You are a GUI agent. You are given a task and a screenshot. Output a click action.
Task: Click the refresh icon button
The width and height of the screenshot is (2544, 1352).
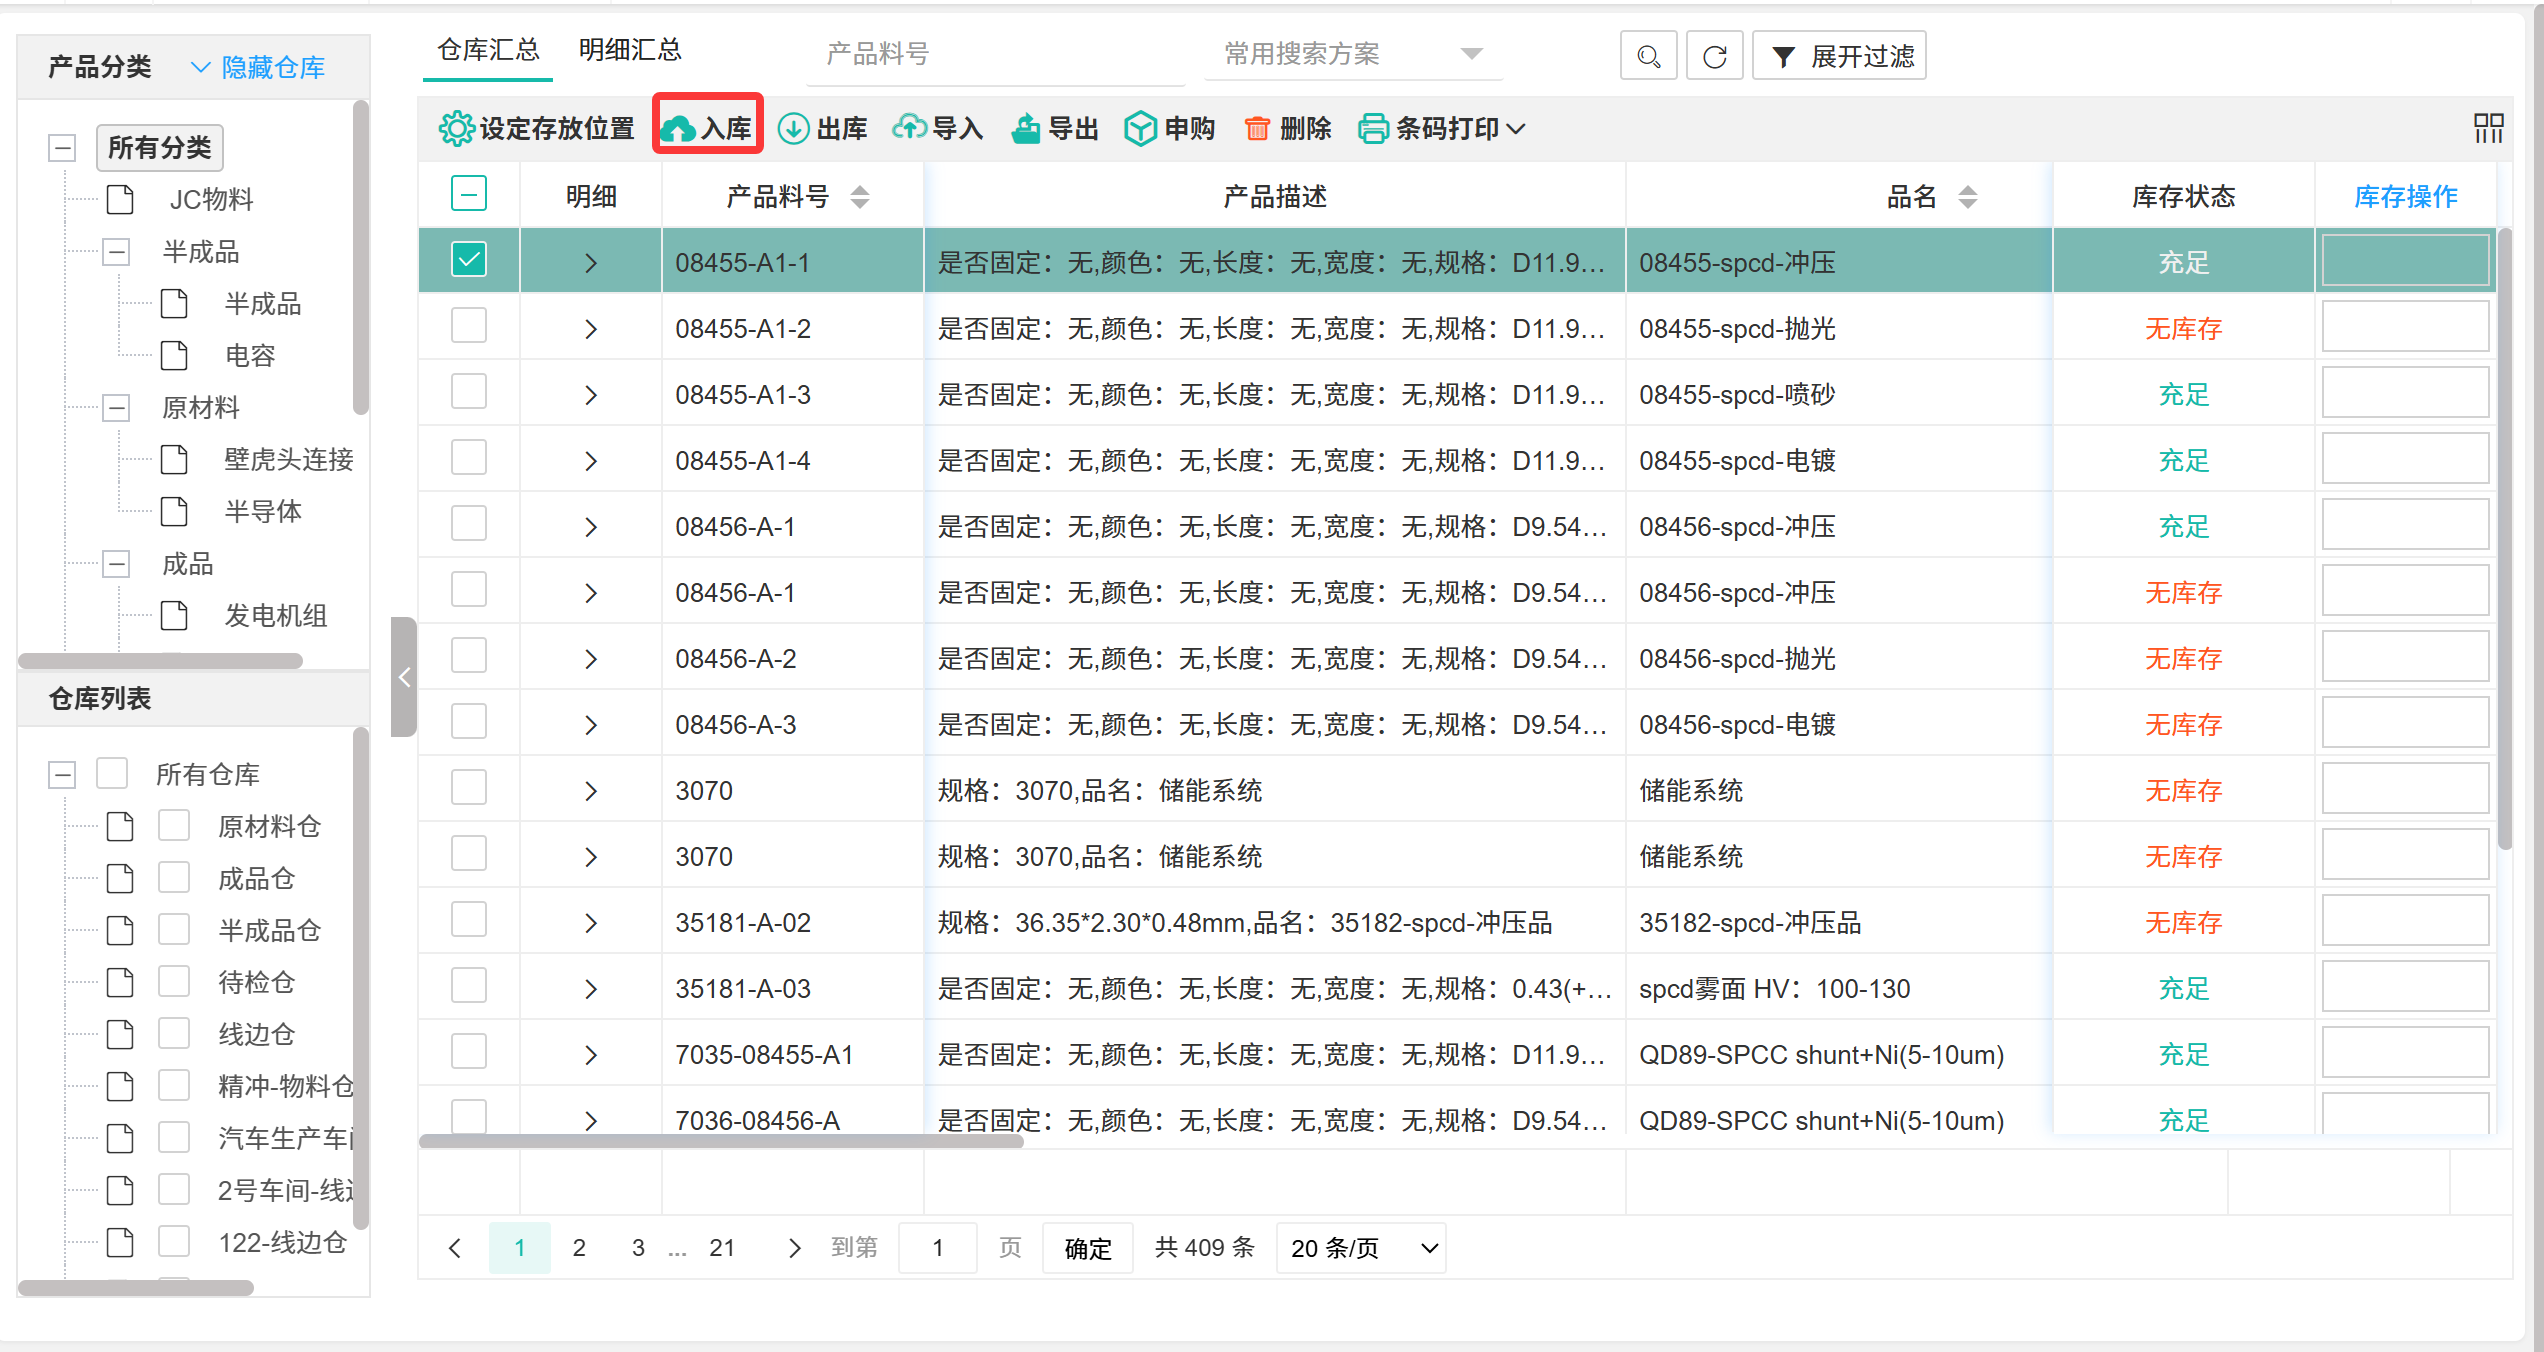(x=1714, y=56)
